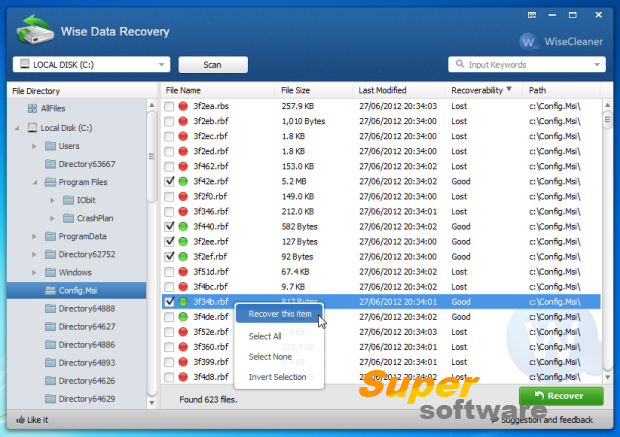Click the Directory64888 folder icon

(x=50, y=308)
